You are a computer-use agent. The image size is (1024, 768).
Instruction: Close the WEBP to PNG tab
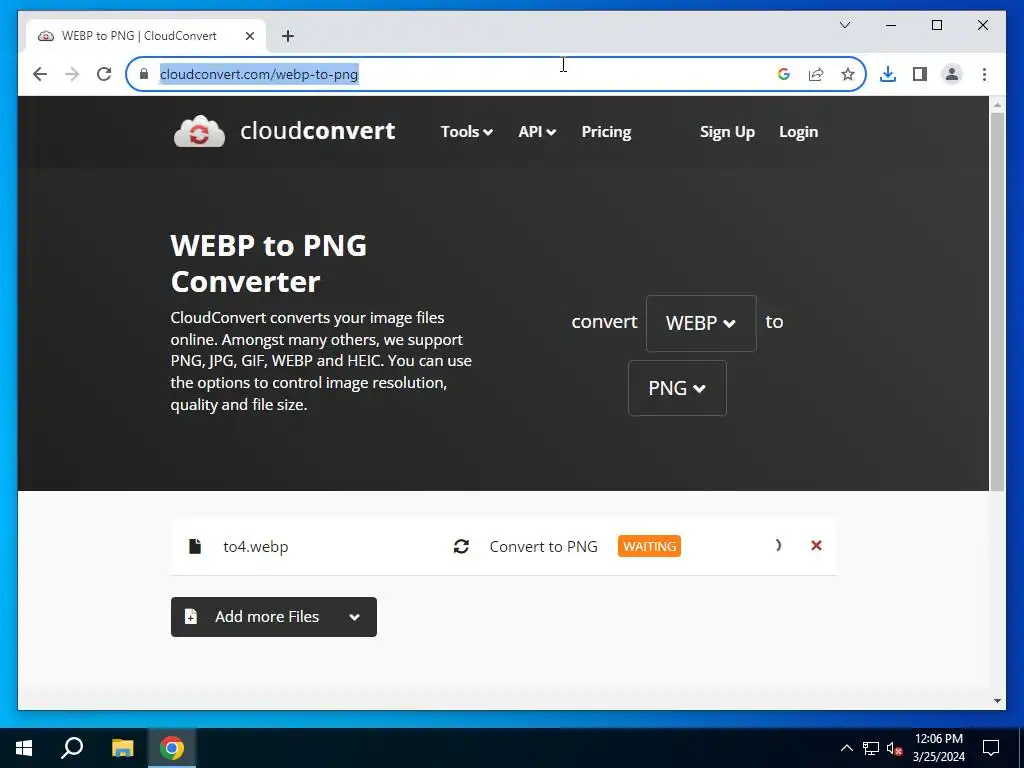(x=249, y=36)
